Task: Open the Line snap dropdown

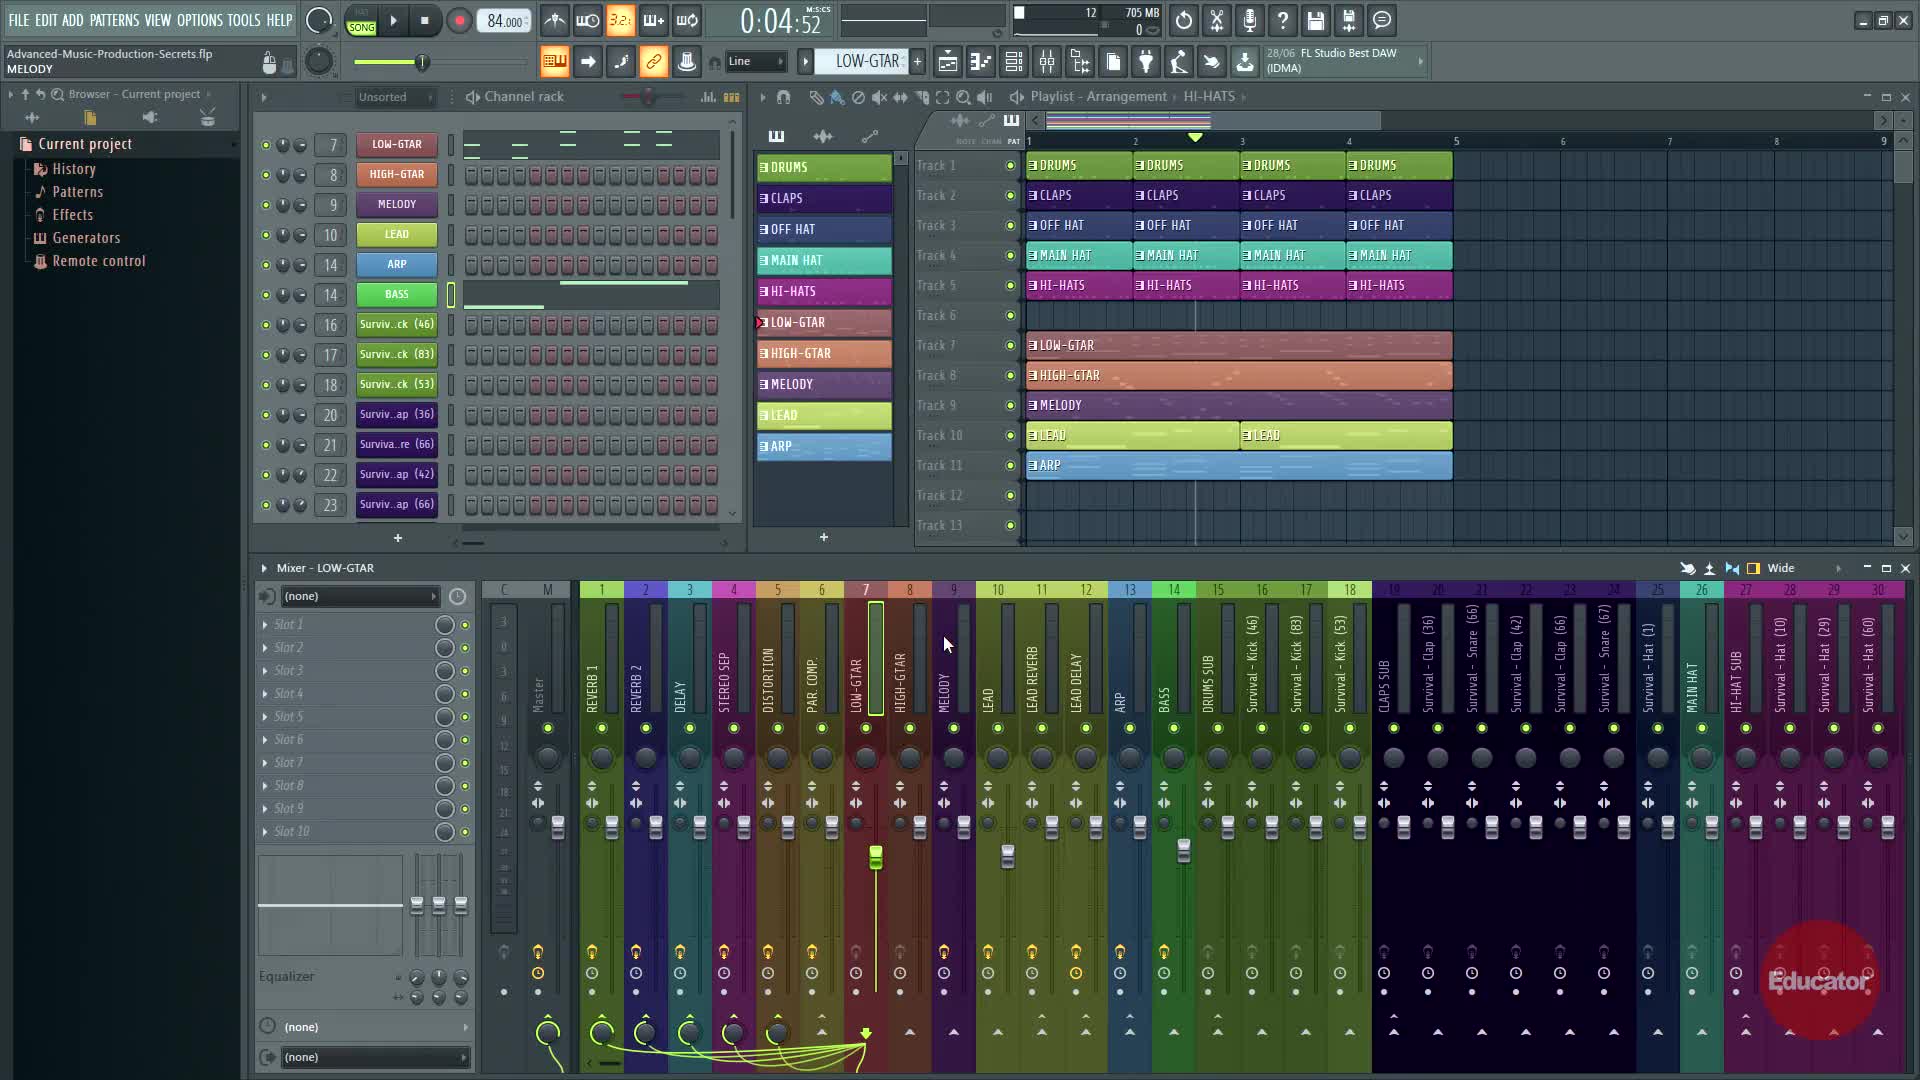Action: [756, 62]
